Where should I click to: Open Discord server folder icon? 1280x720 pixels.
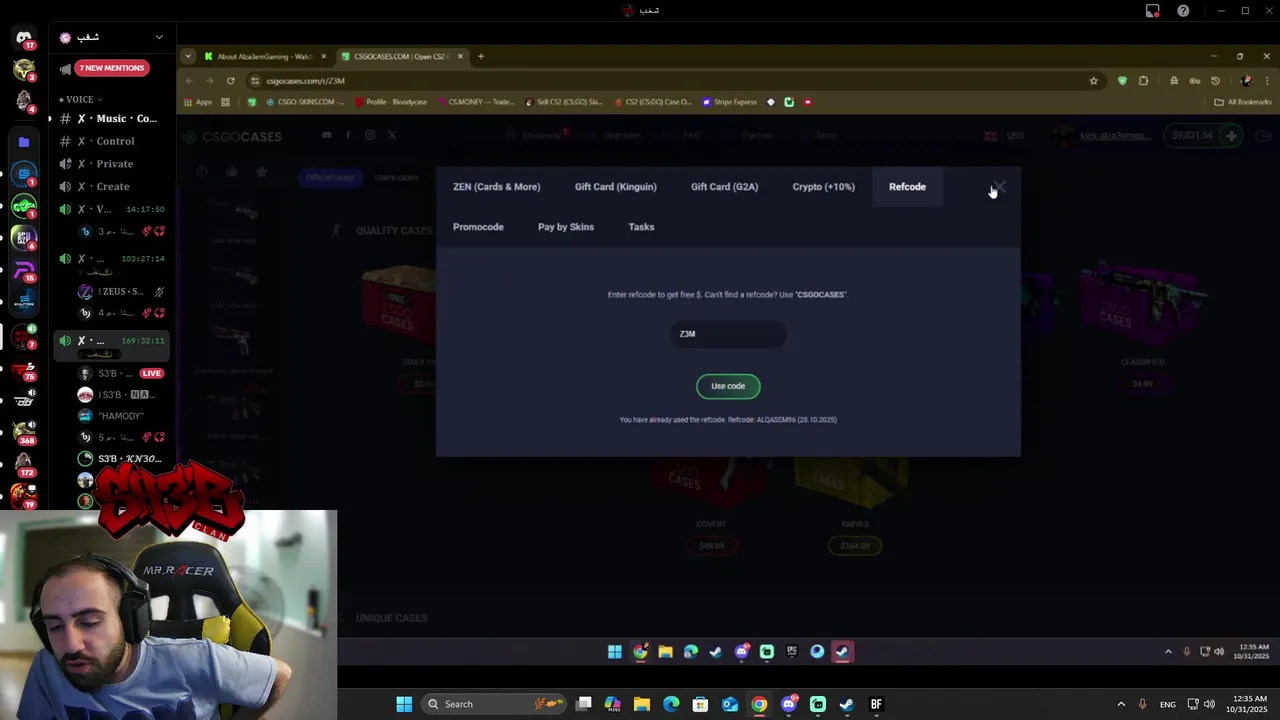coord(24,142)
